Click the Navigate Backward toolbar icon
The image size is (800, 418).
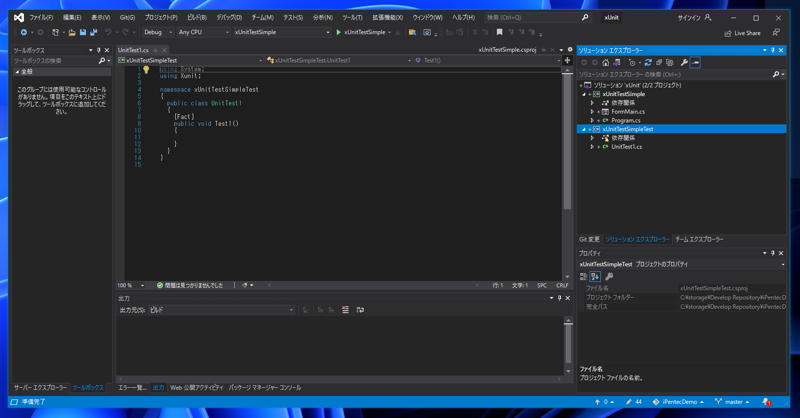tap(23, 32)
